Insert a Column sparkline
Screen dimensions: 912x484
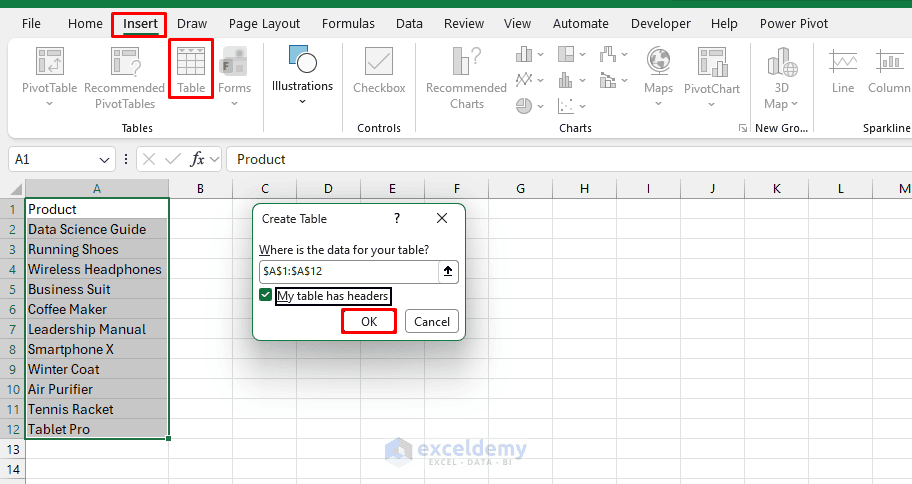(x=889, y=71)
